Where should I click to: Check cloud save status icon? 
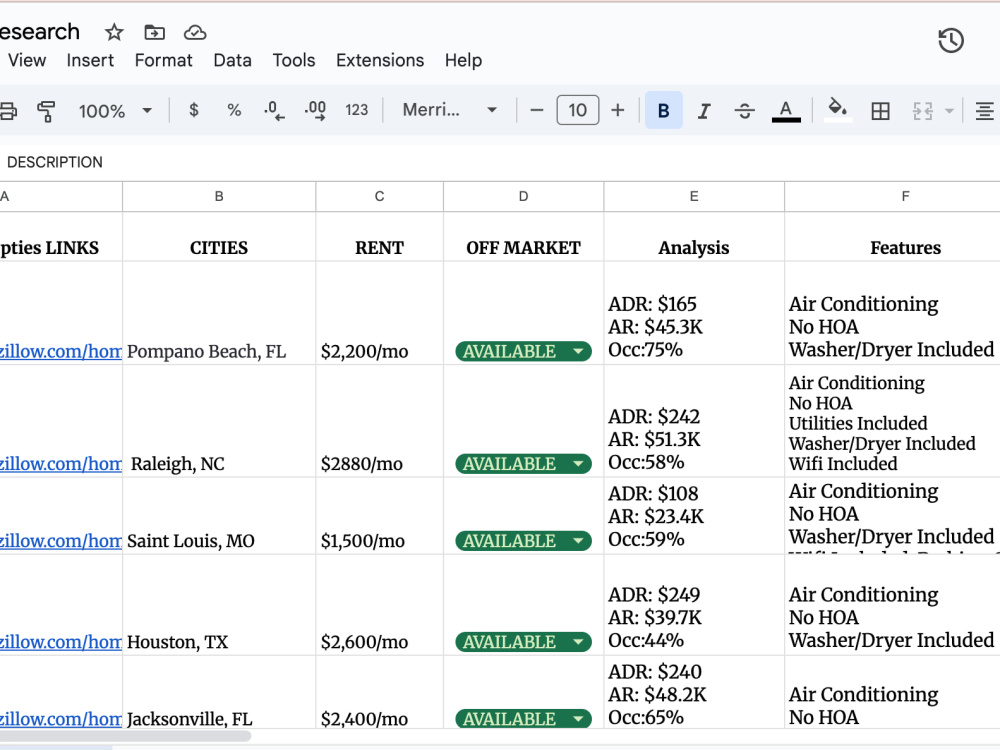coord(195,32)
